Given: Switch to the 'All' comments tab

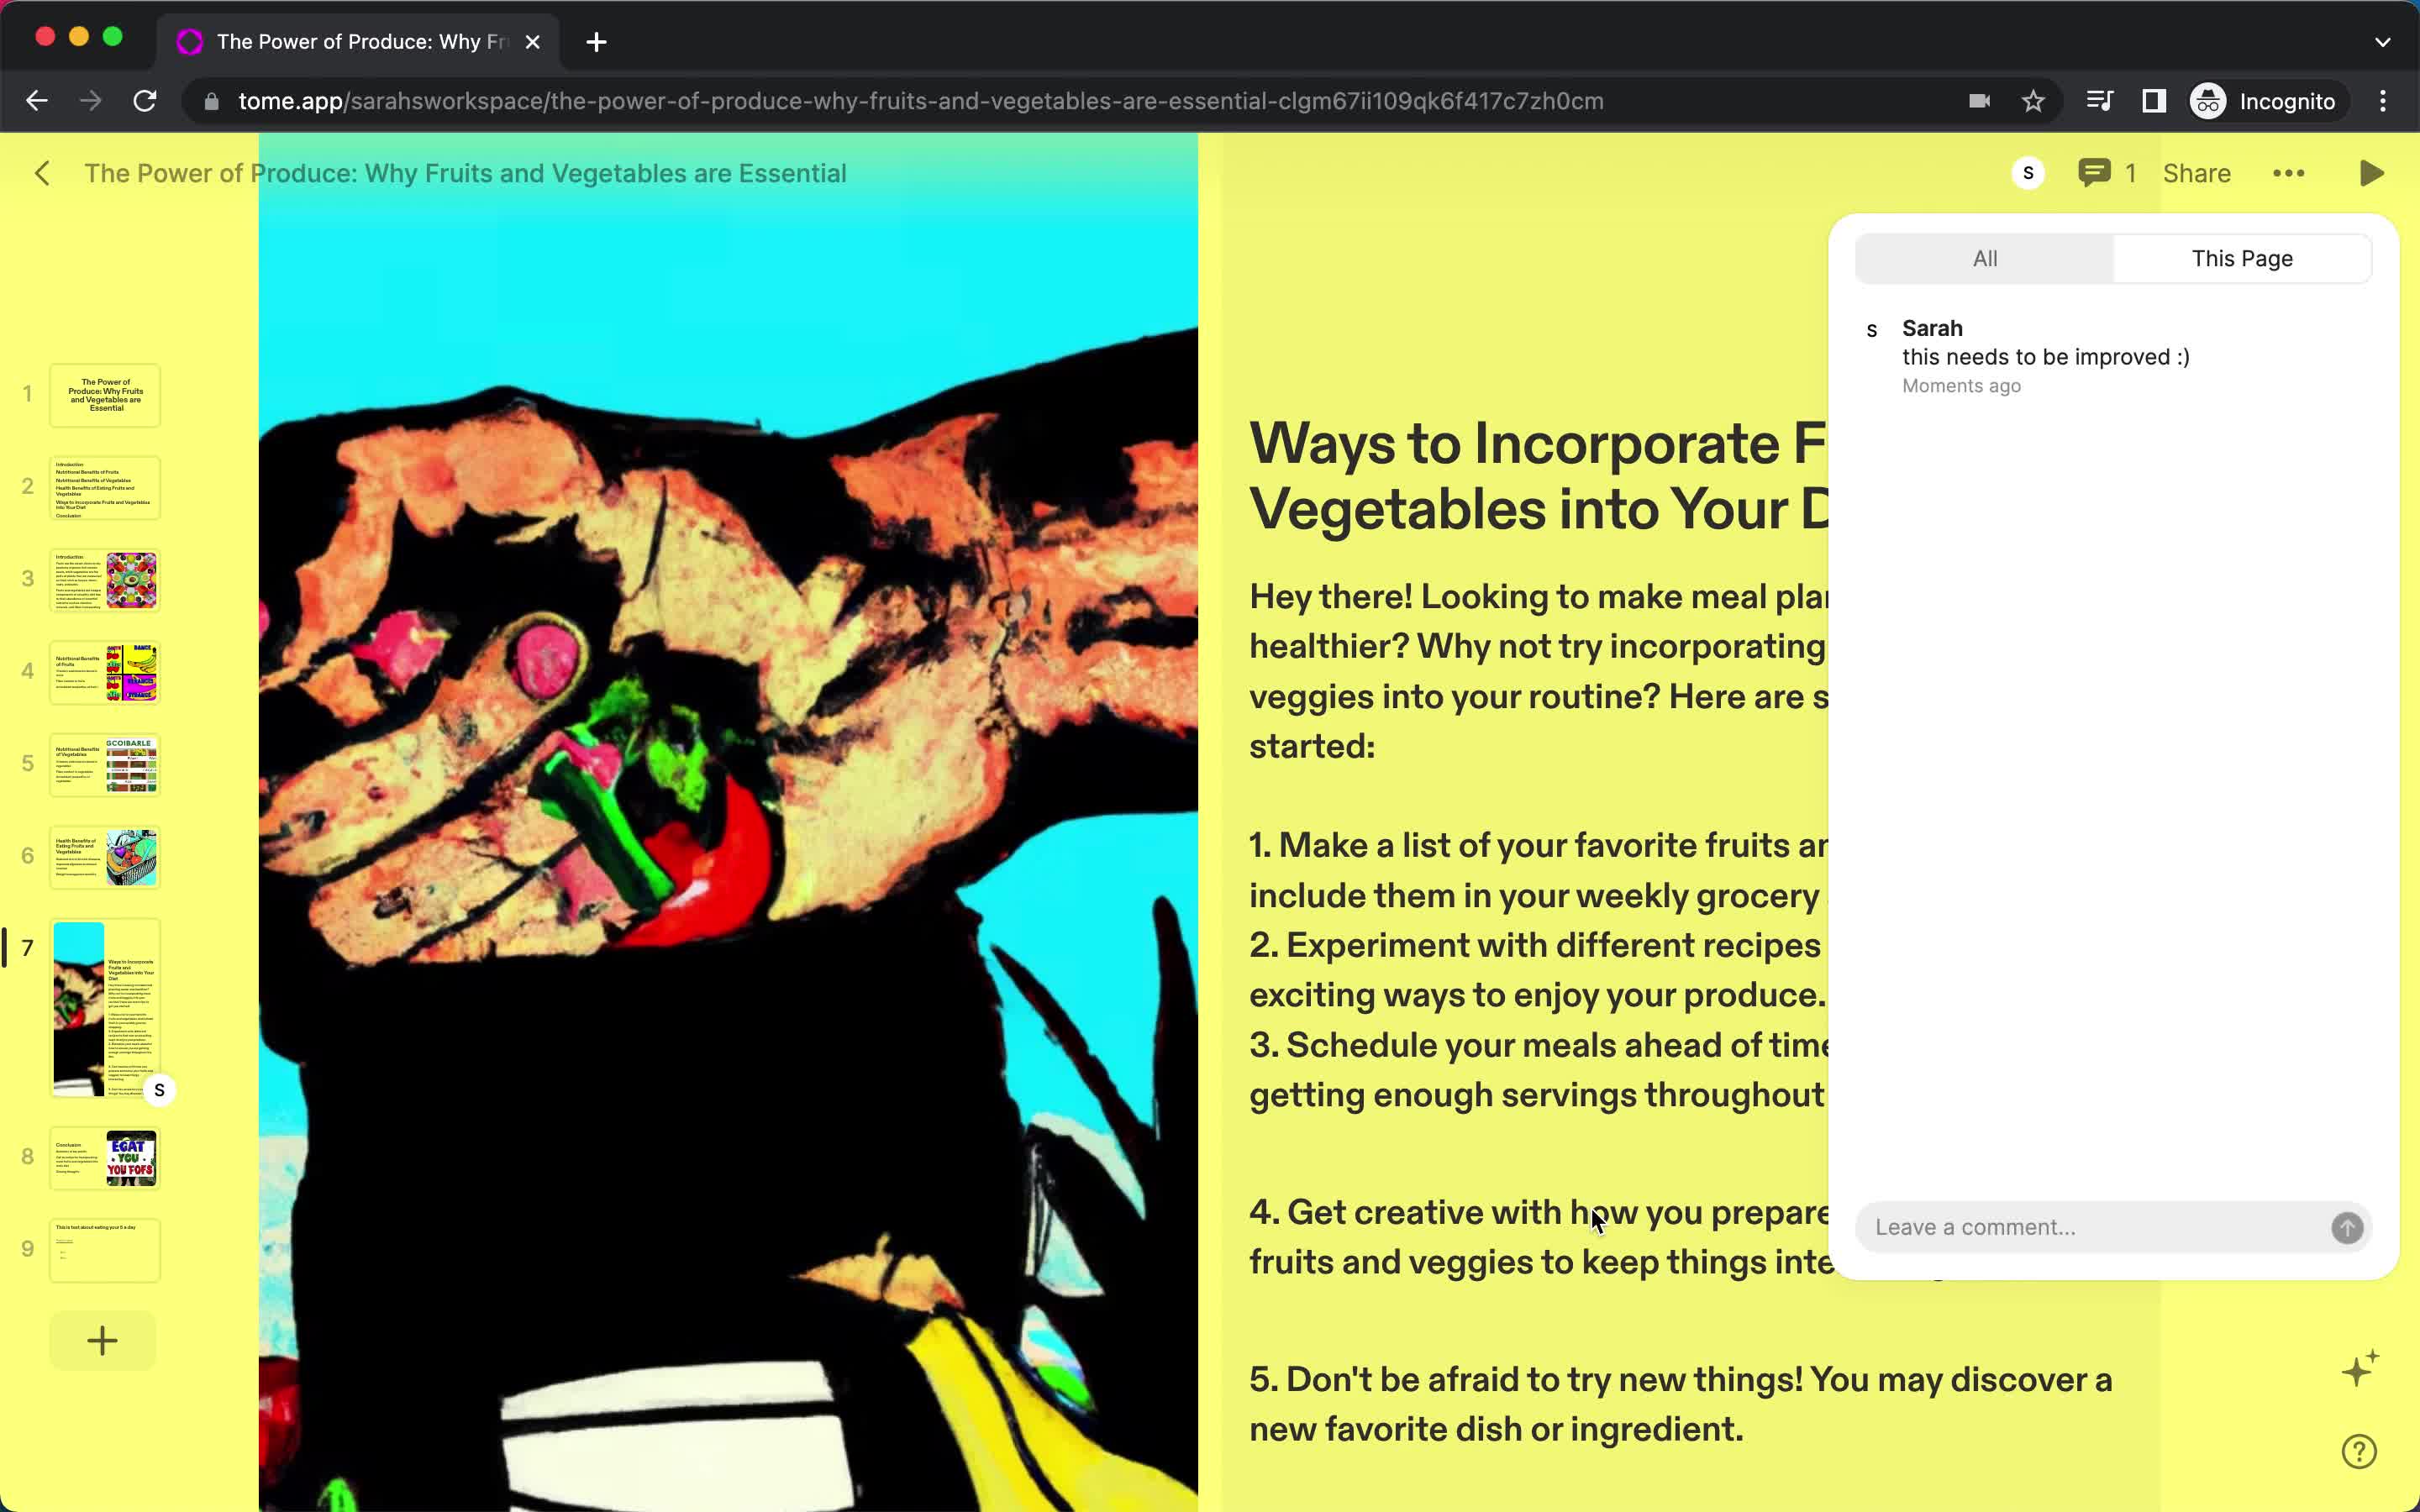Looking at the screenshot, I should tap(1986, 258).
